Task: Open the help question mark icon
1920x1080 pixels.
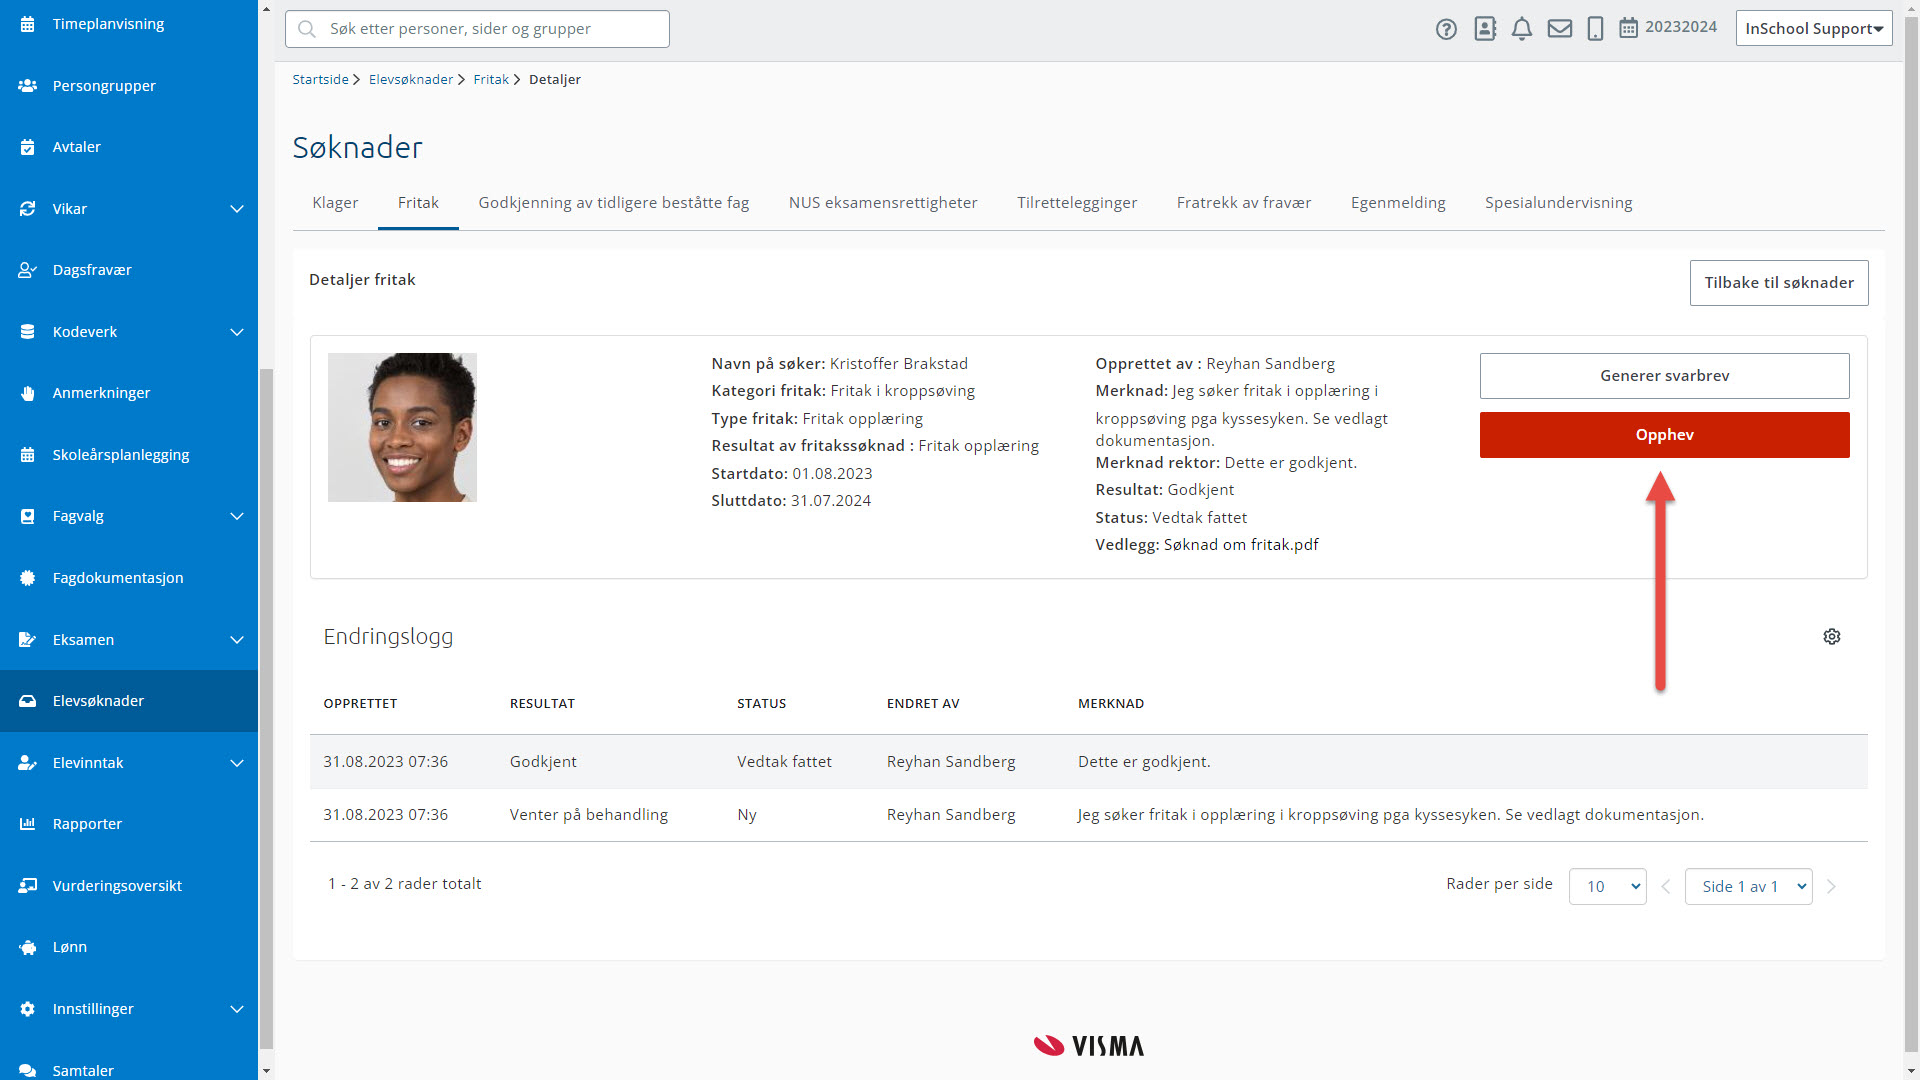Action: [x=1446, y=29]
